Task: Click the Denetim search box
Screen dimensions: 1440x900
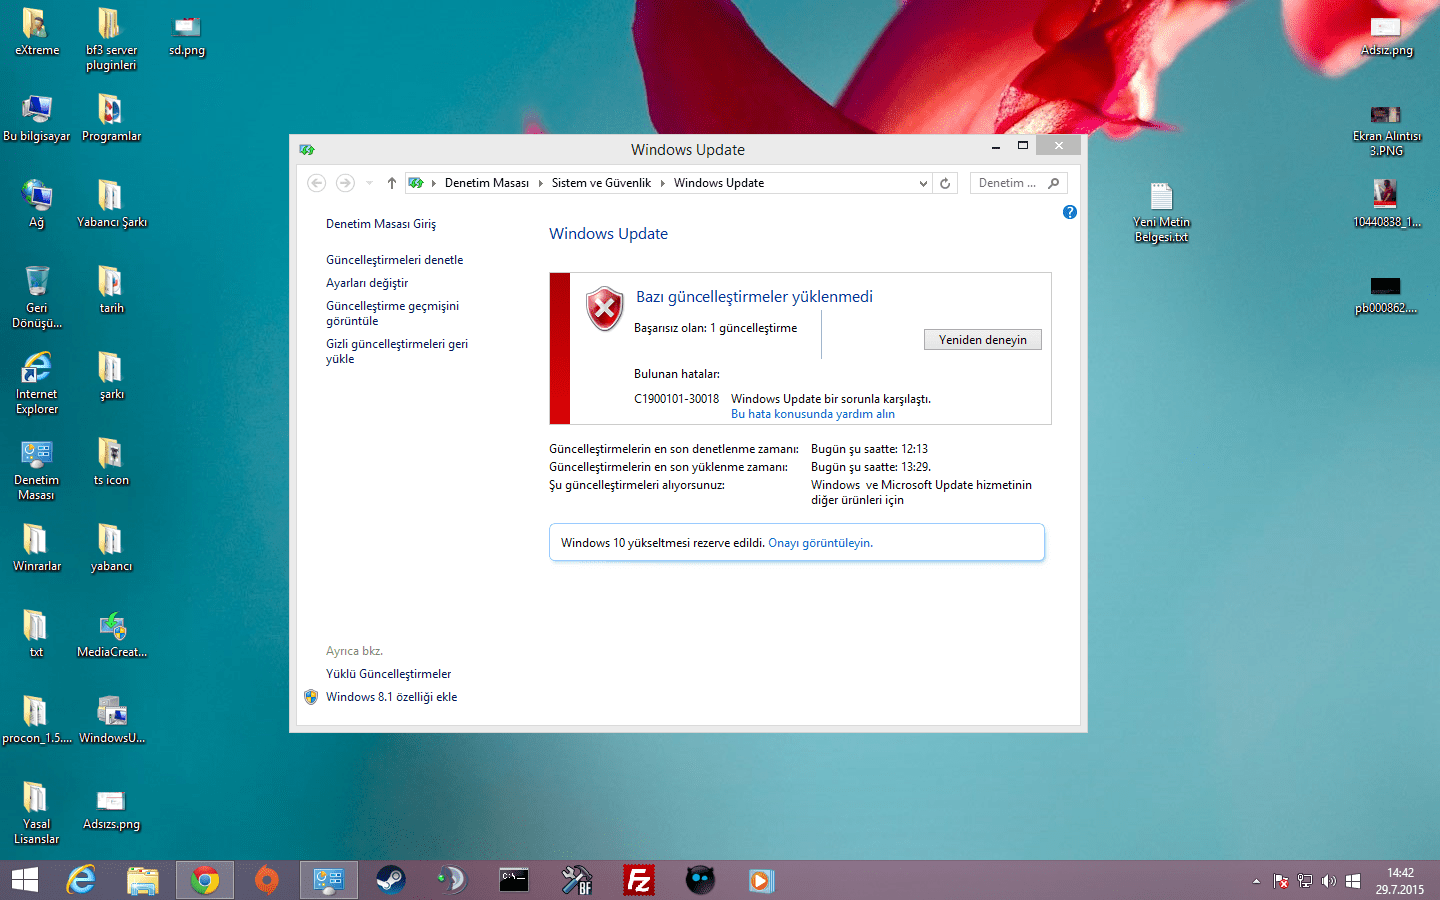Action: tap(1018, 183)
